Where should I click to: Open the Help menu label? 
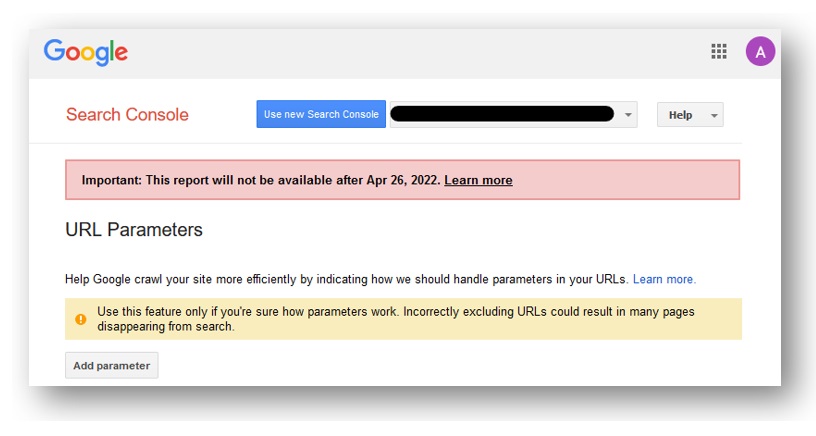(x=680, y=115)
